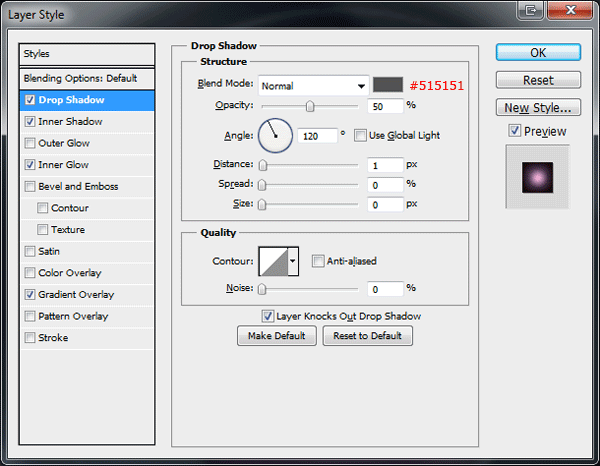Uncheck Layer Knocks Out Drop Shadow
The width and height of the screenshot is (600, 466).
pyautogui.click(x=267, y=316)
